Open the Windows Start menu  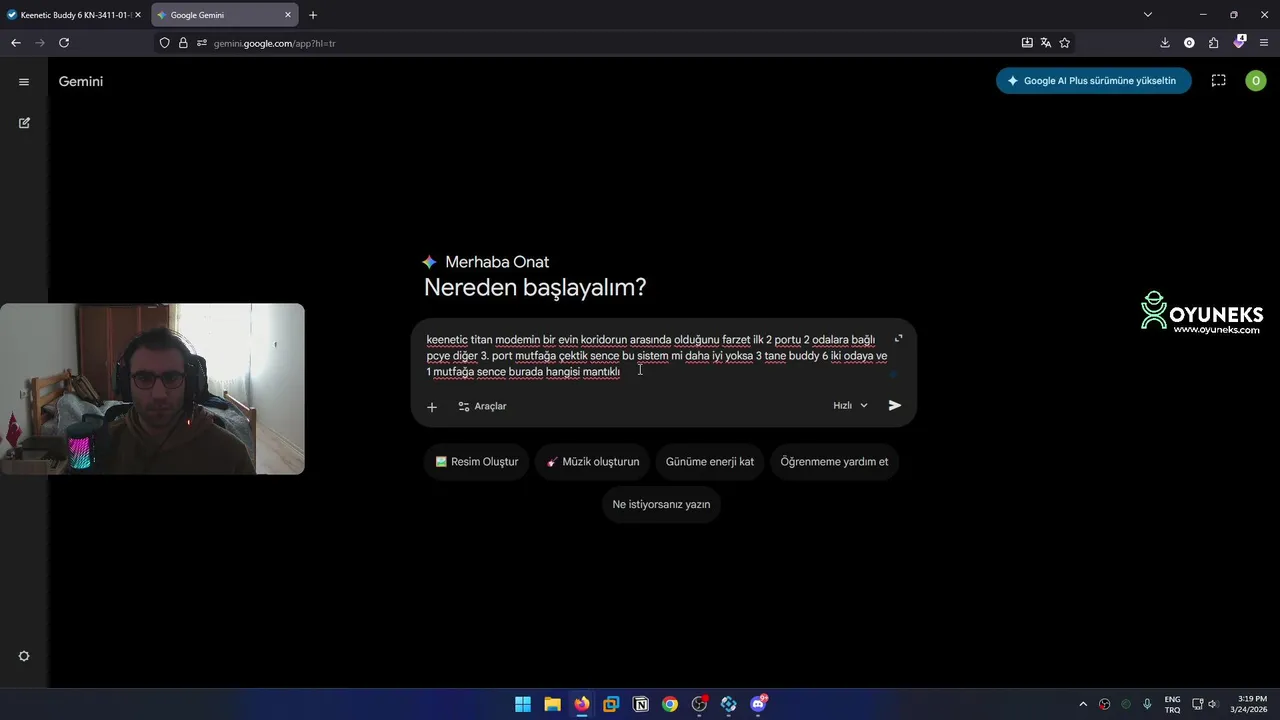tap(523, 704)
